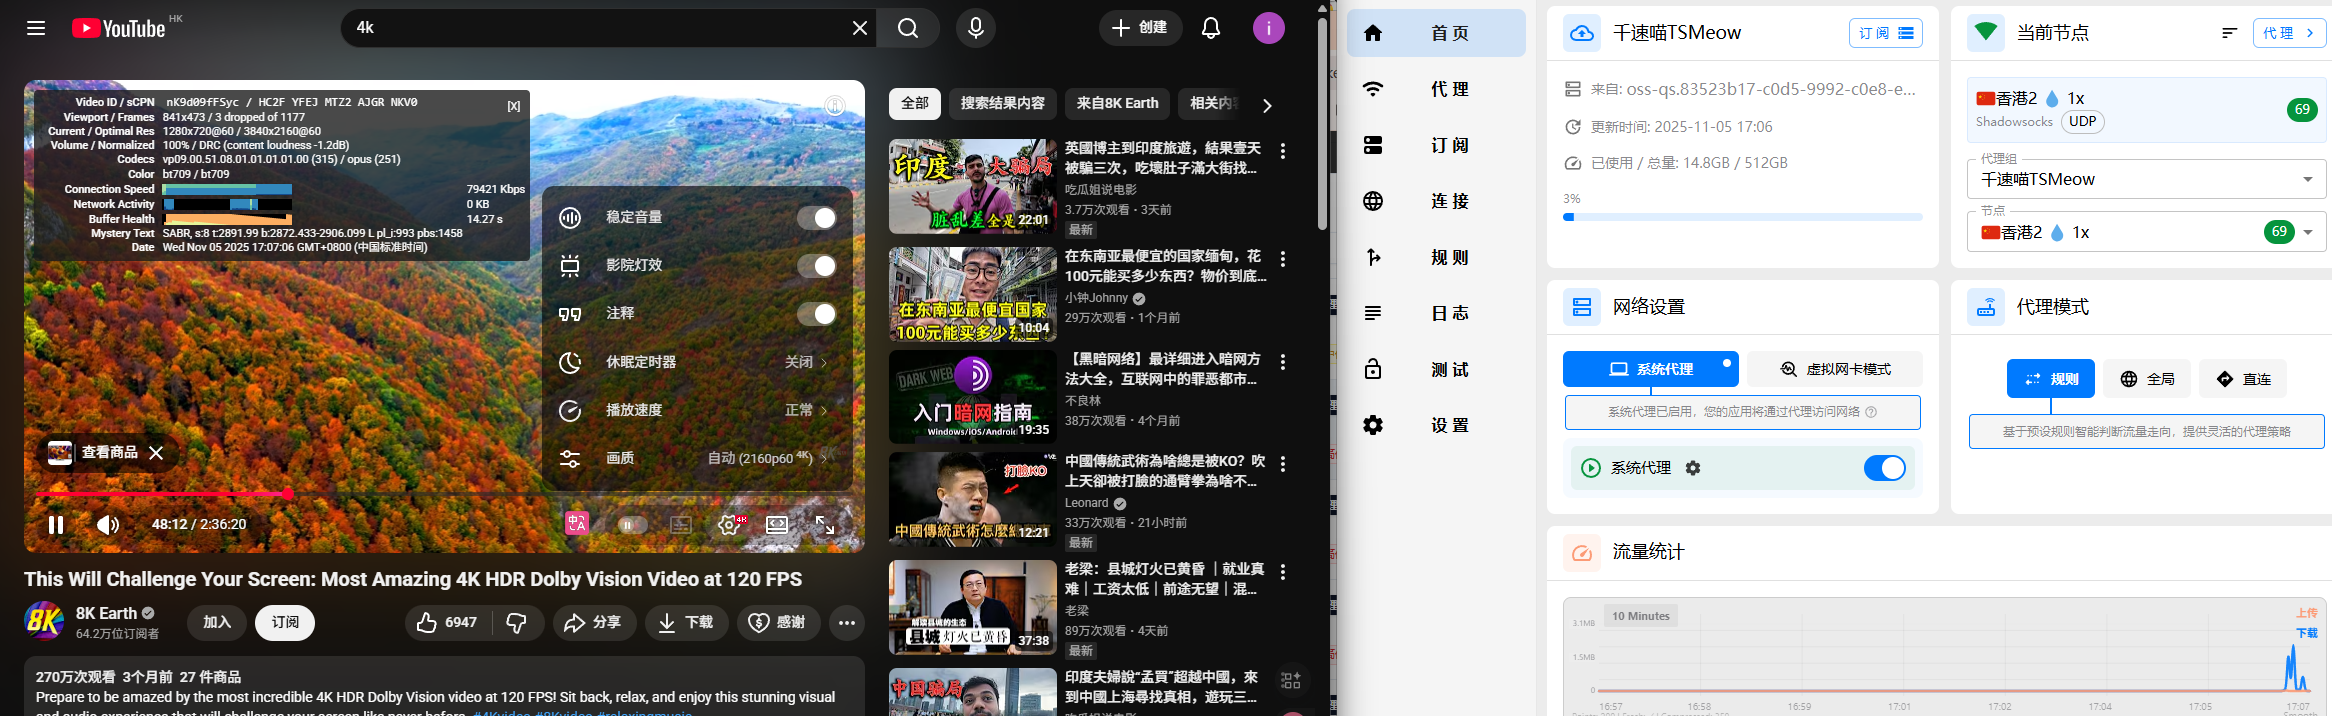Image resolution: width=2332 pixels, height=716 pixels.
Task: Click the 订阅 subscribe button for 8K Earth
Action: click(x=285, y=623)
